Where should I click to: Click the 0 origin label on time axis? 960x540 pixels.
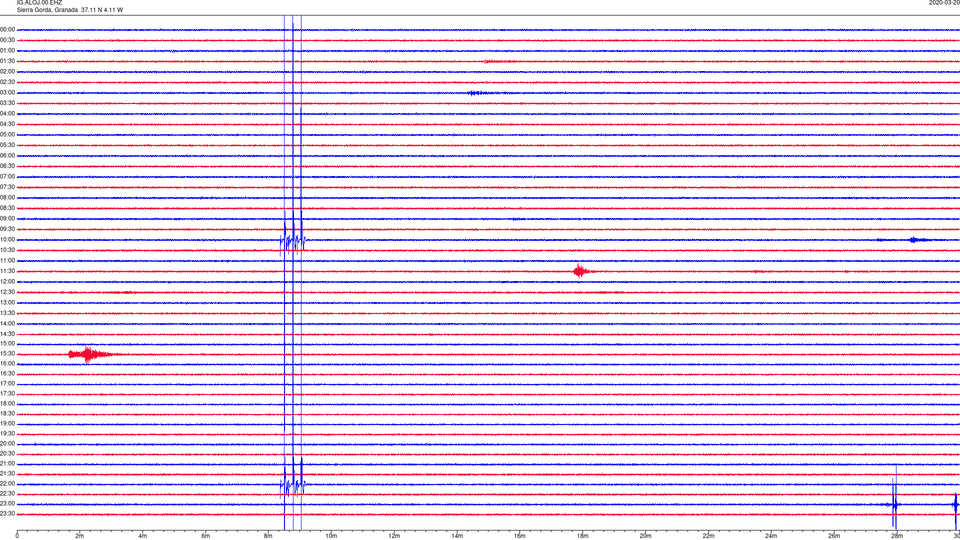click(x=17, y=536)
